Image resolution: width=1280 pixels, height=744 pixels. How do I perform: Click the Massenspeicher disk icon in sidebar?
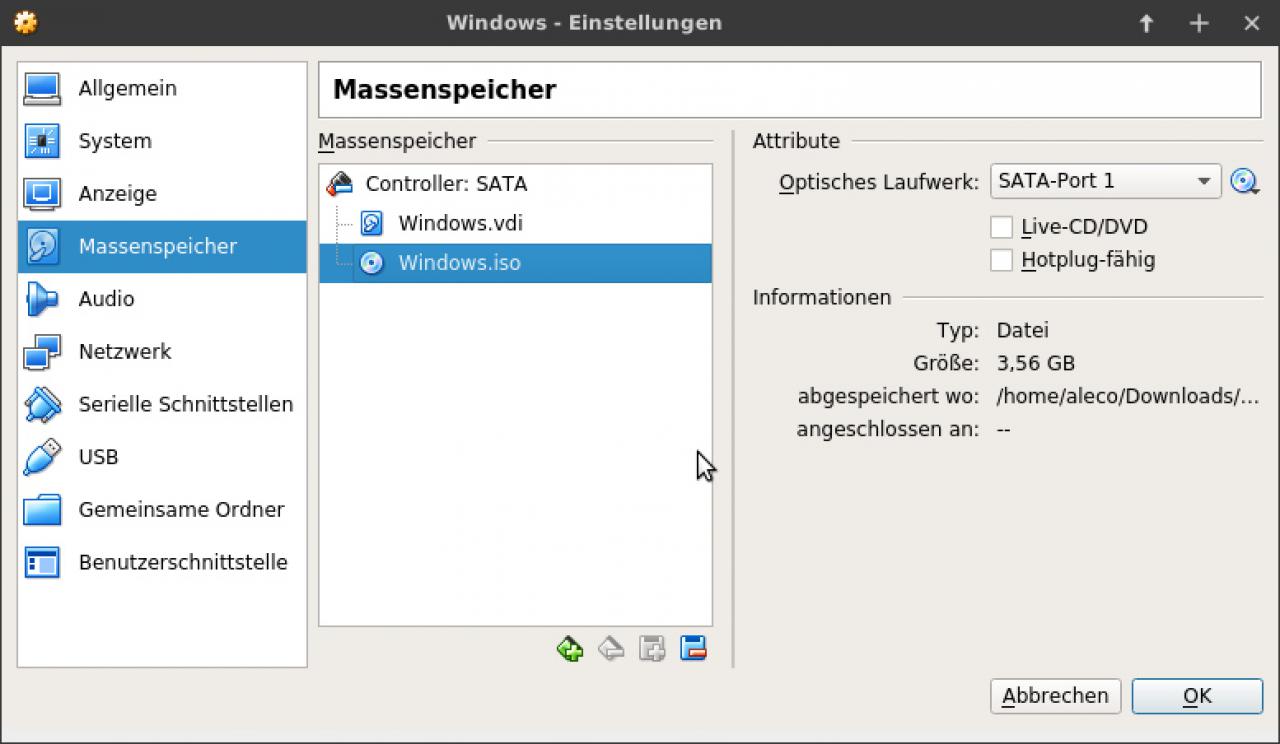pyautogui.click(x=43, y=246)
